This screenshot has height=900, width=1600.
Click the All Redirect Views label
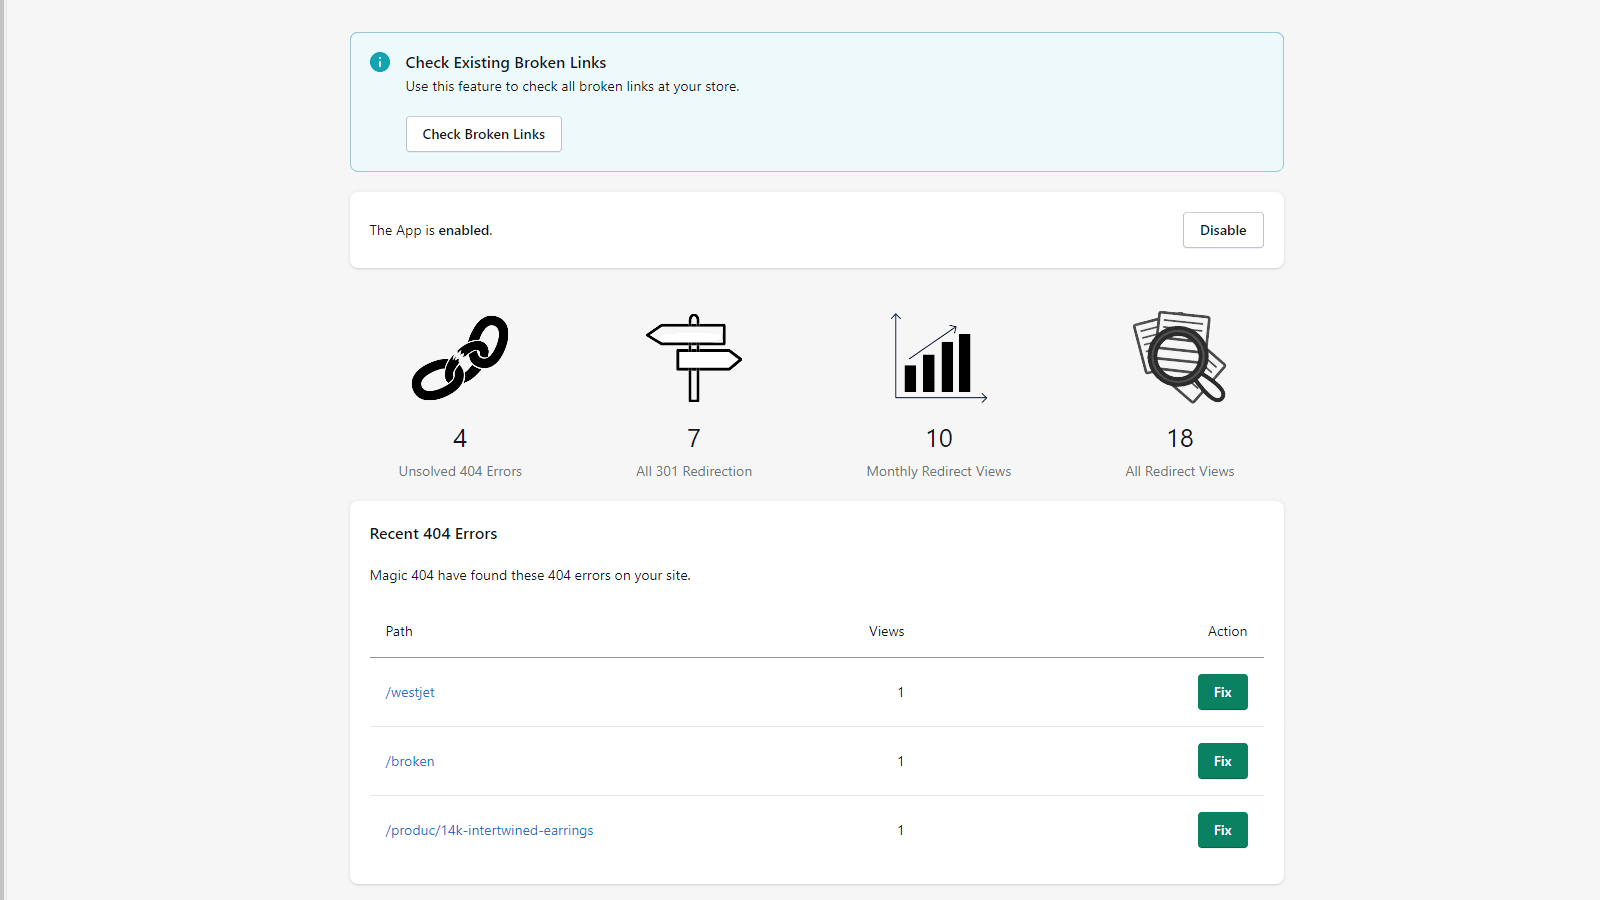click(x=1180, y=471)
